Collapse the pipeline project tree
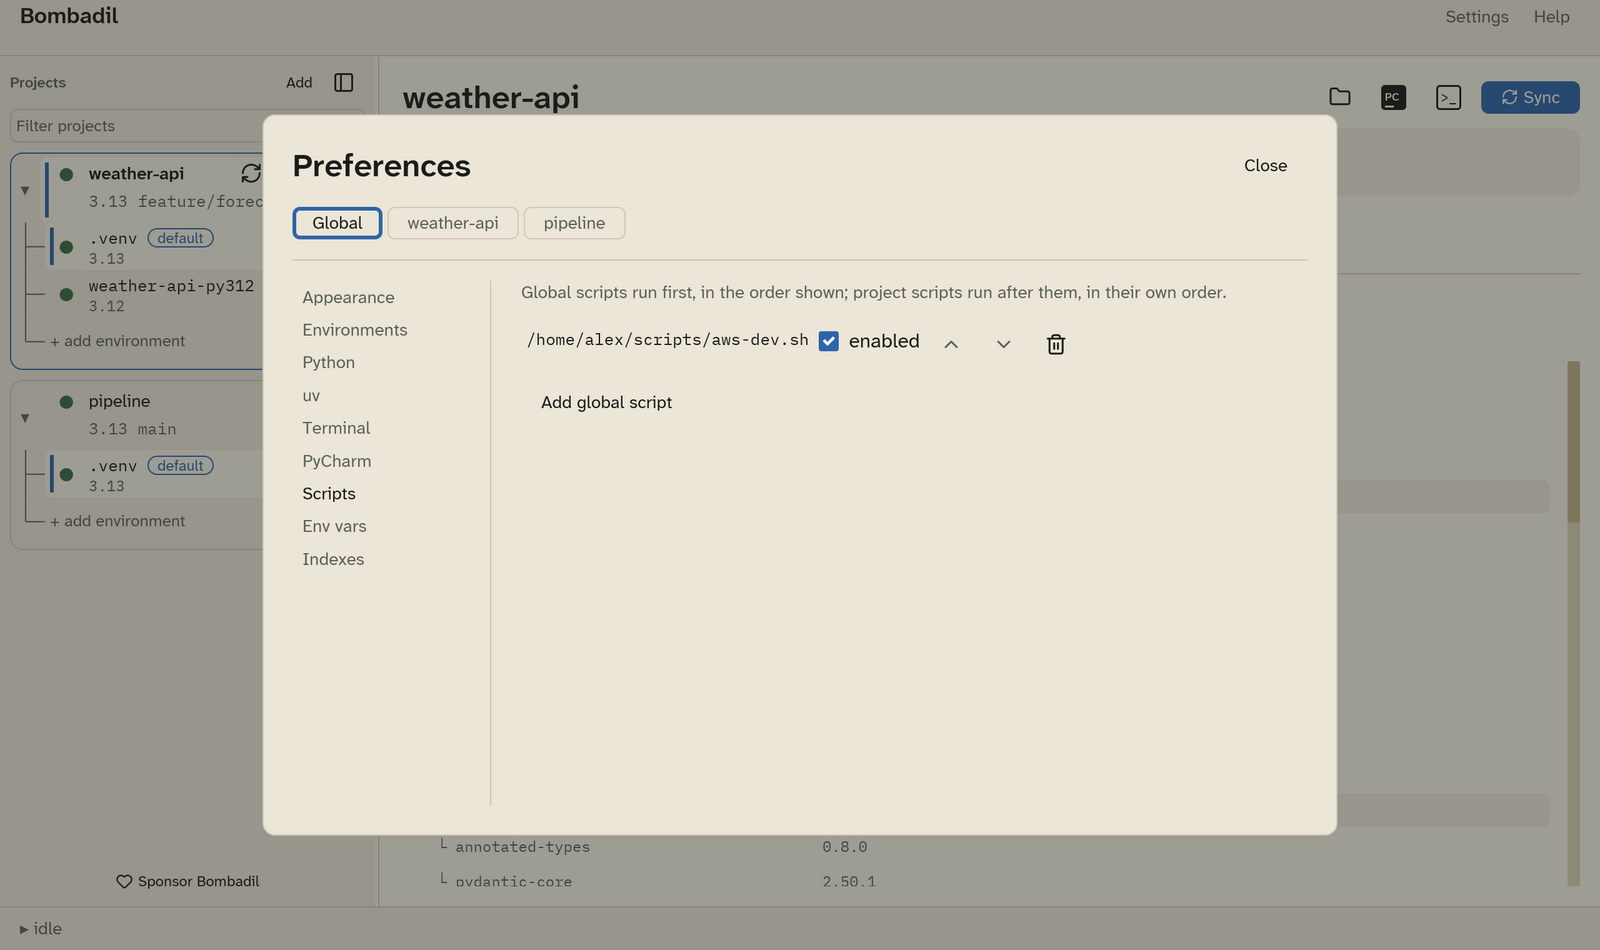1600x950 pixels. 25,418
